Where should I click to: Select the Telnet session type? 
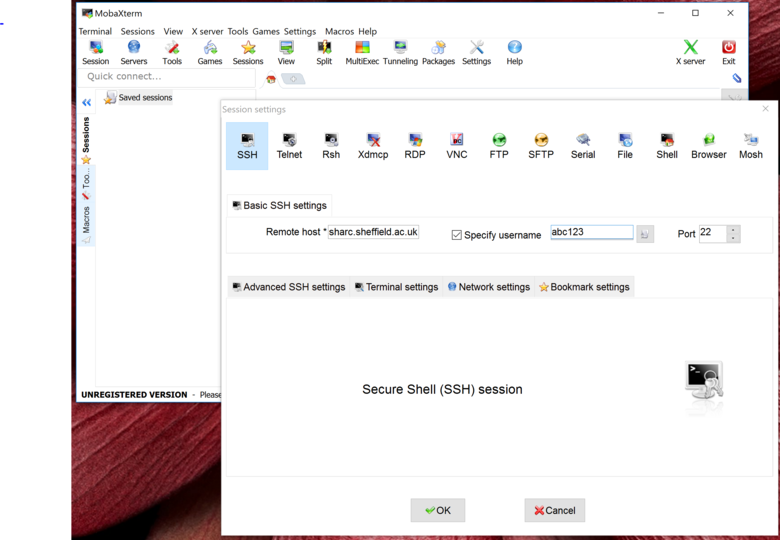[289, 146]
